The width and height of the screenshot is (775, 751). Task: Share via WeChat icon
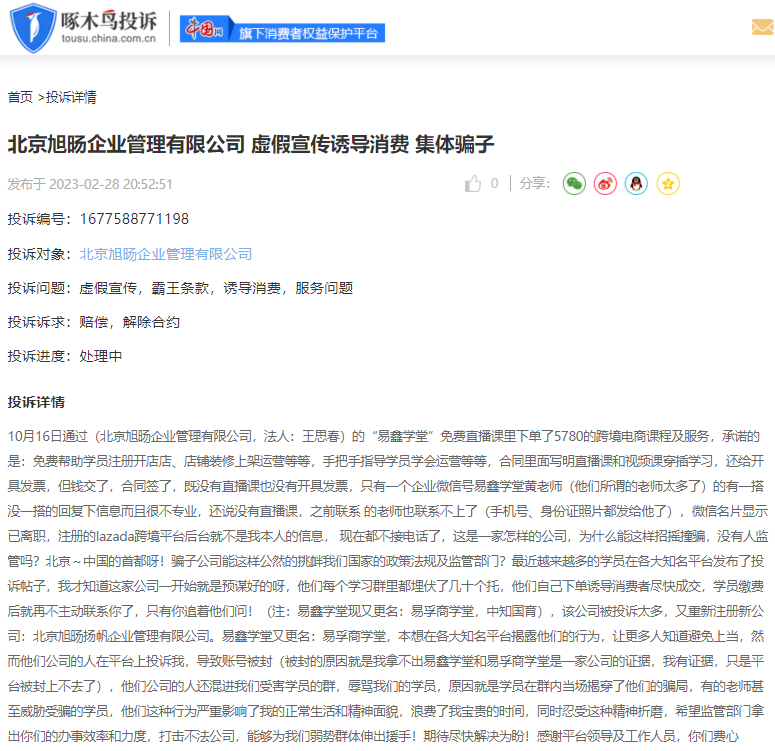[x=574, y=184]
